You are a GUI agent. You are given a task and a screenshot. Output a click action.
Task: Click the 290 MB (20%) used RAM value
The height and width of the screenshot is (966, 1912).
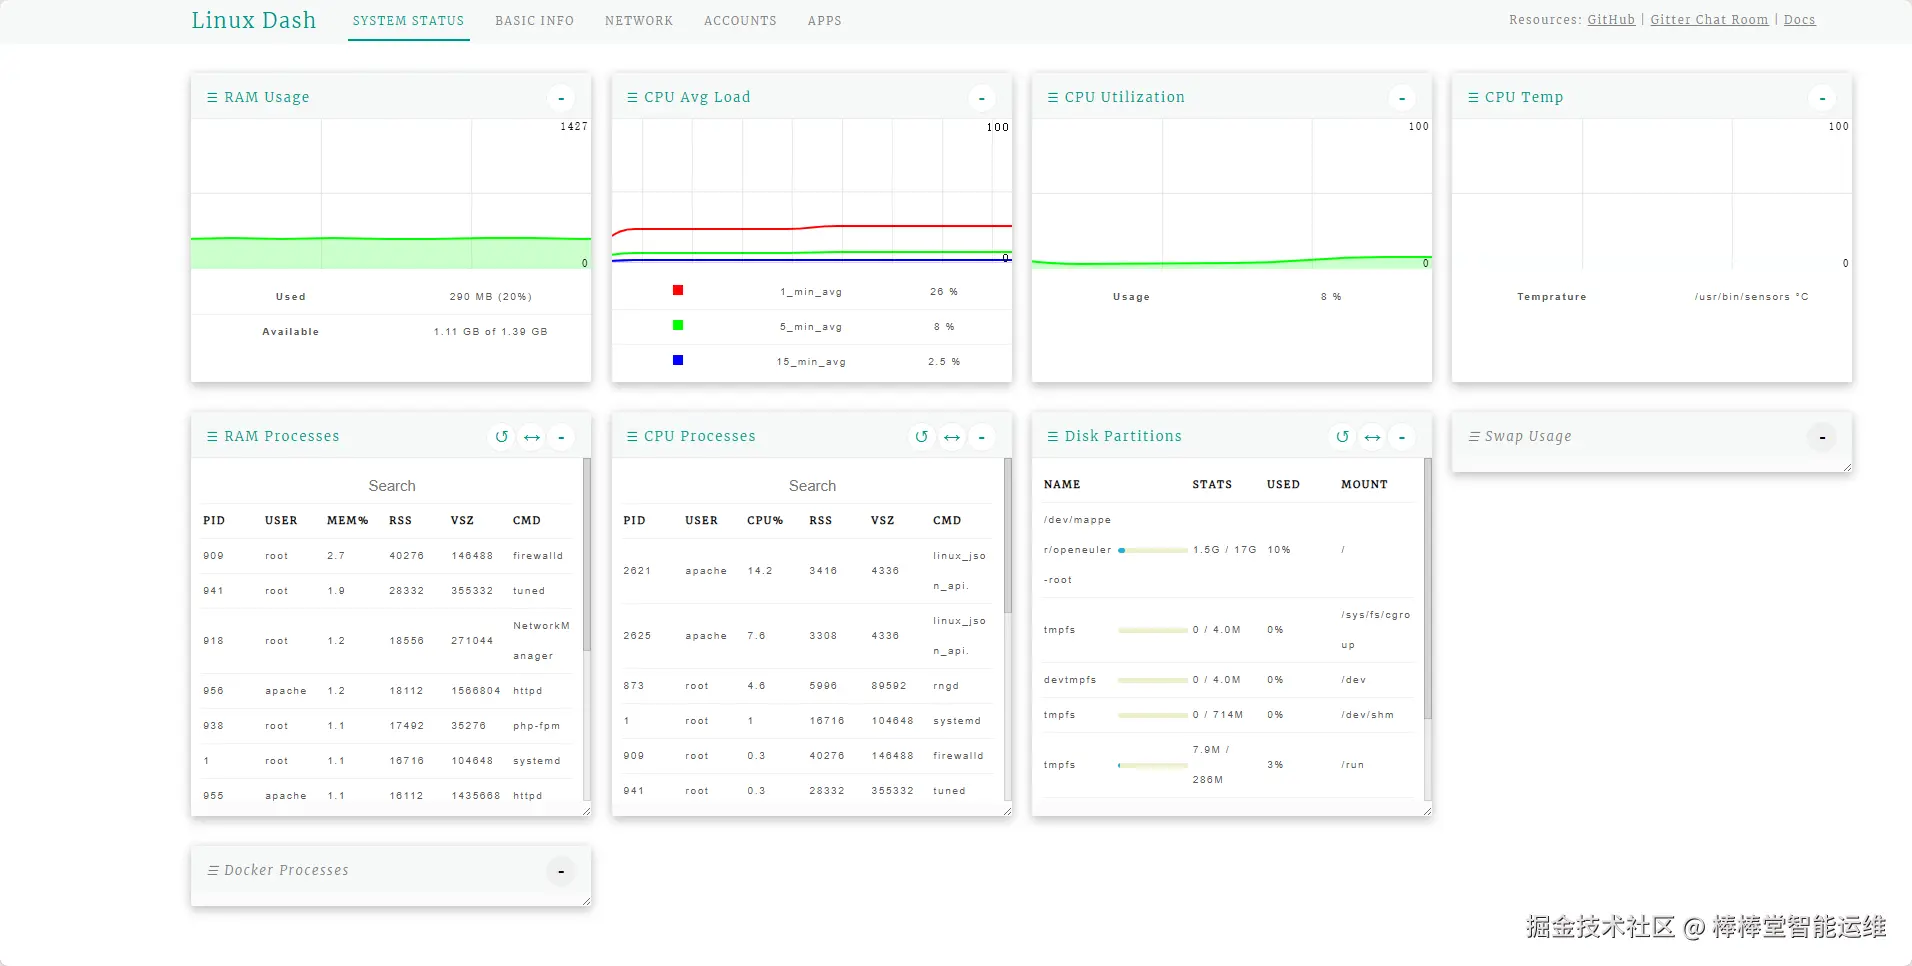(x=490, y=297)
